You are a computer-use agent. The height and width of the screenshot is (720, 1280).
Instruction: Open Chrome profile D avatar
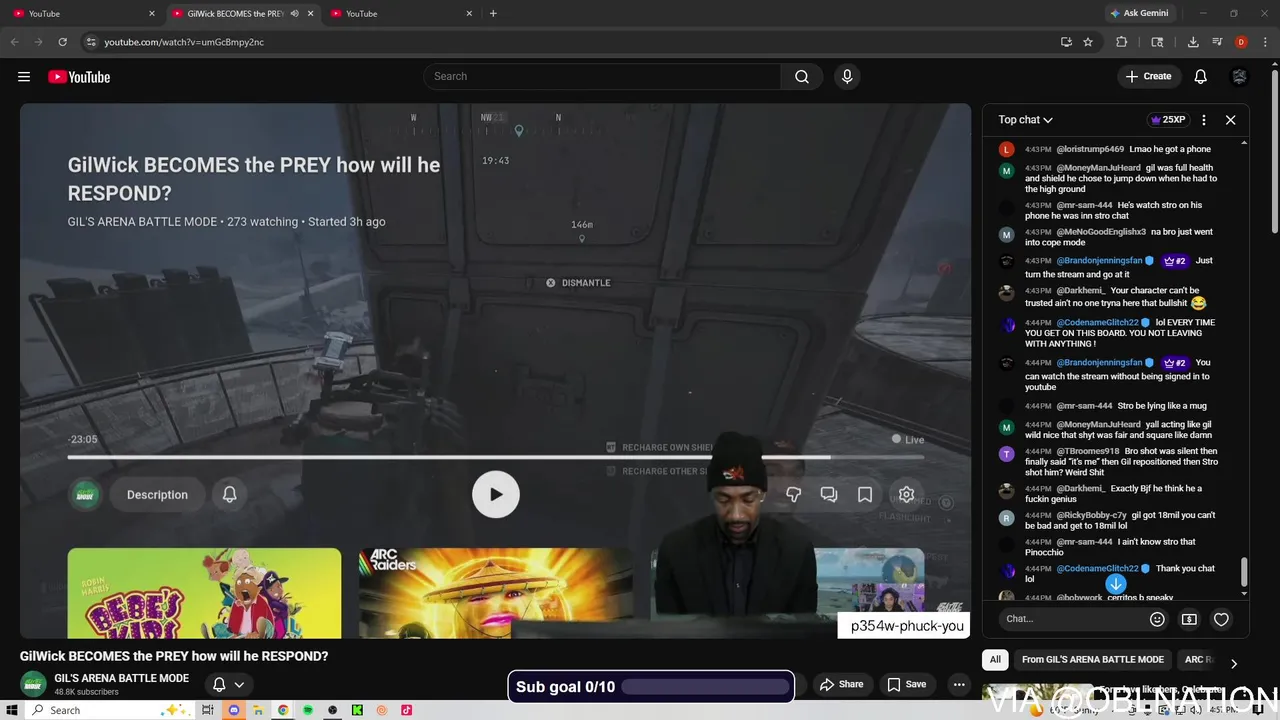pos(1241,42)
